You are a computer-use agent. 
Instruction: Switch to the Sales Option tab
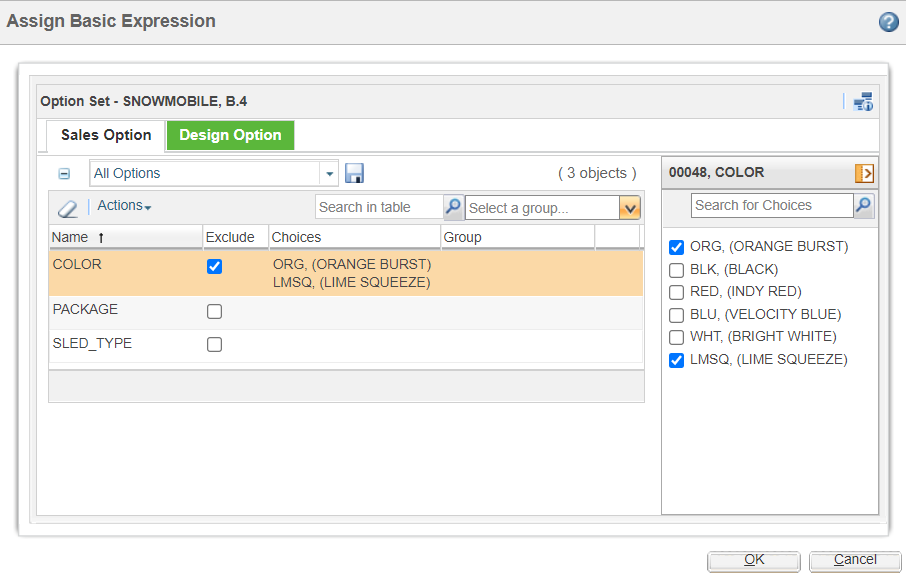[105, 135]
